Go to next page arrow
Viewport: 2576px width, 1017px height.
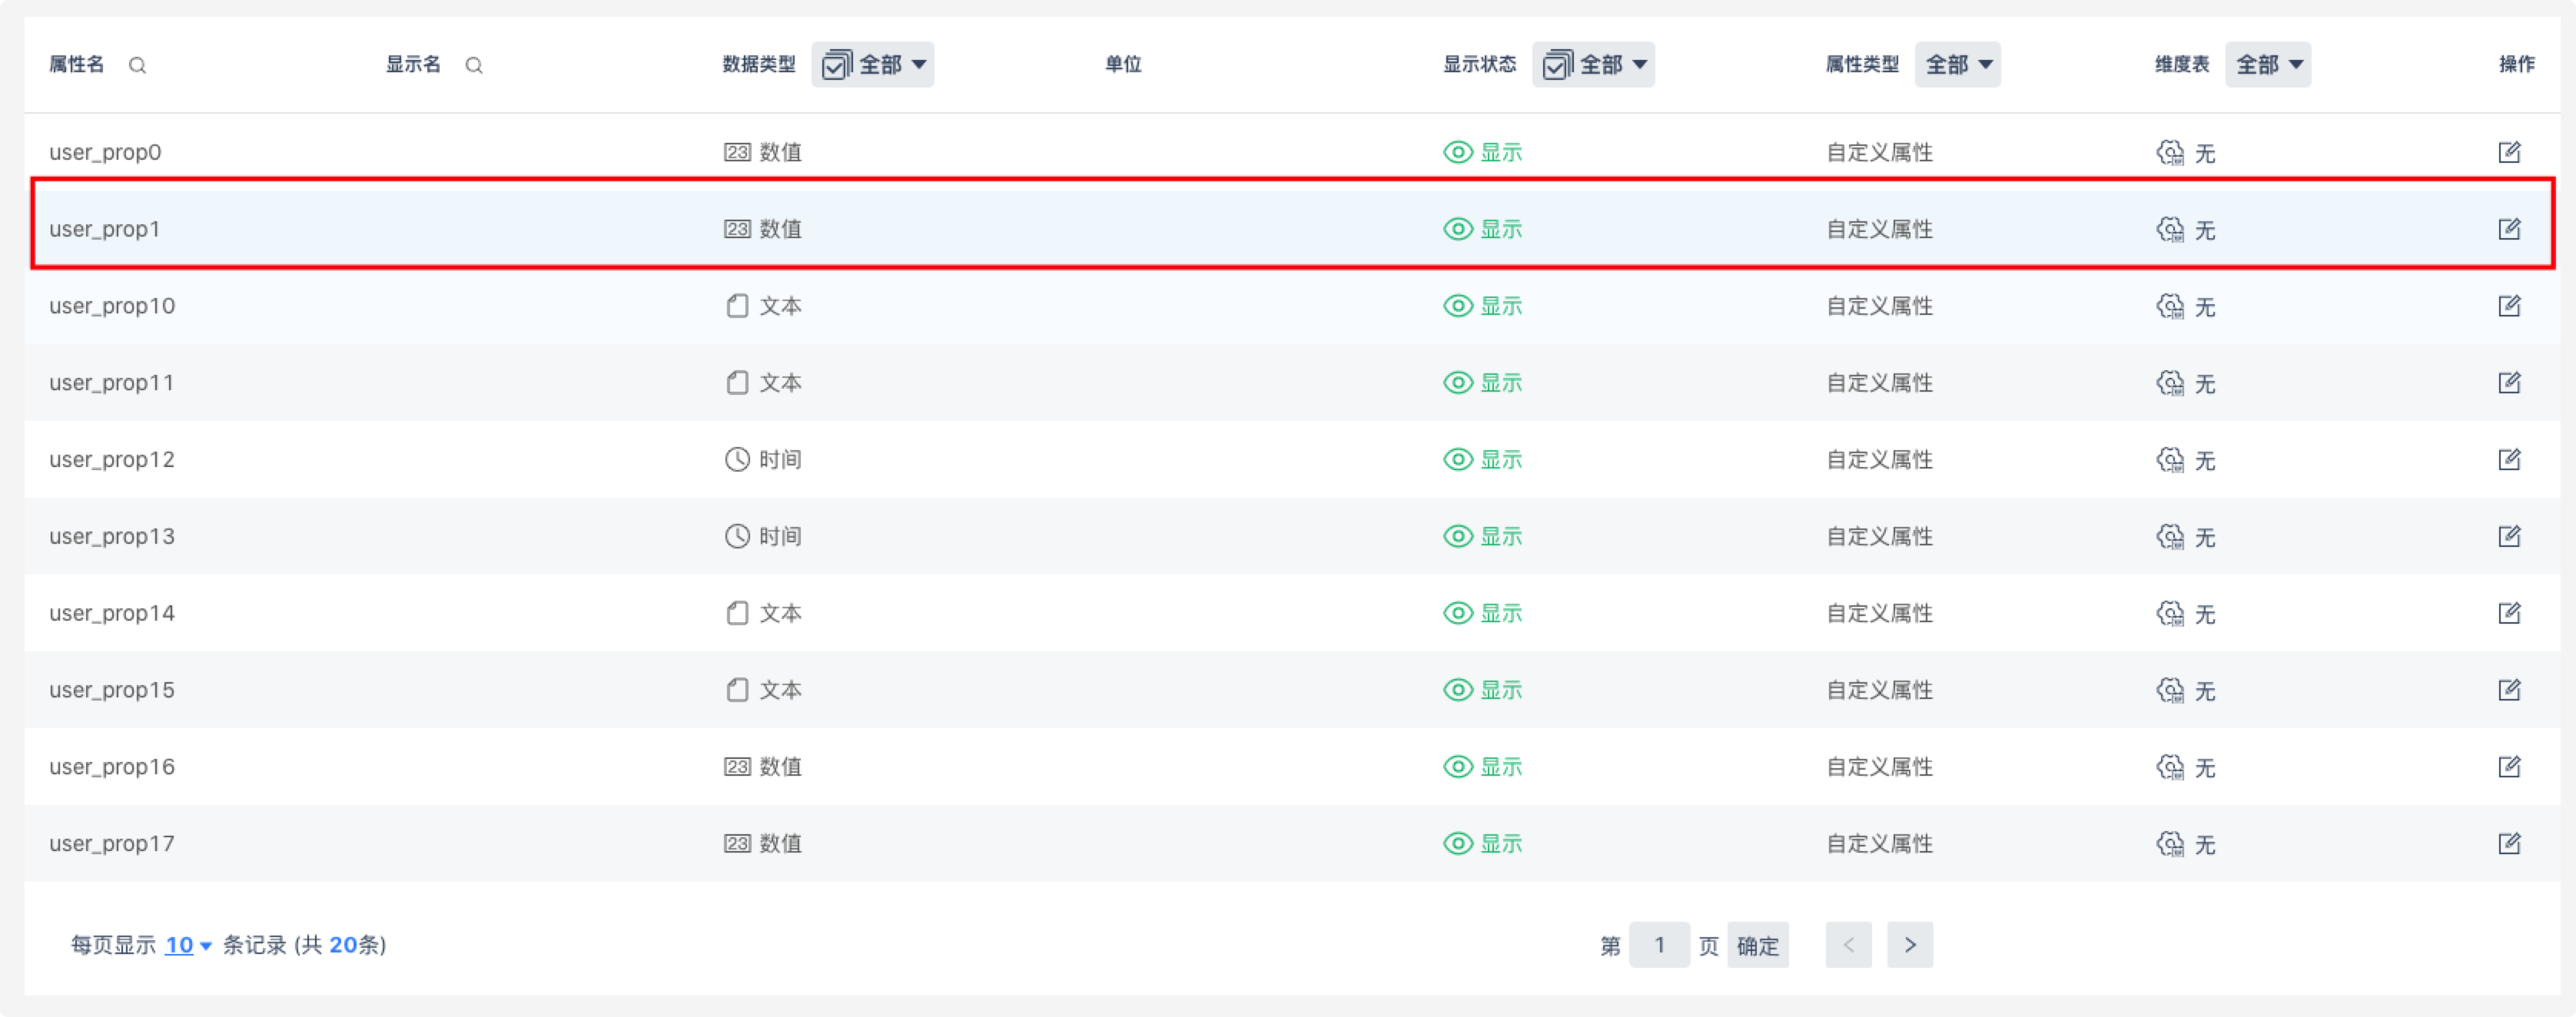pos(1909,945)
